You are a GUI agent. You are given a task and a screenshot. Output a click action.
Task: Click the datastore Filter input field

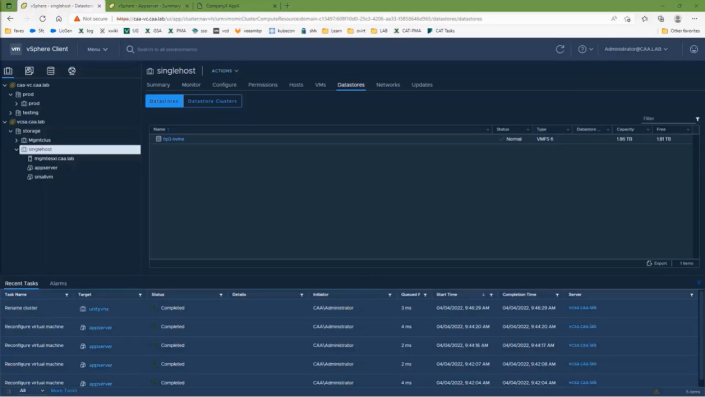668,119
